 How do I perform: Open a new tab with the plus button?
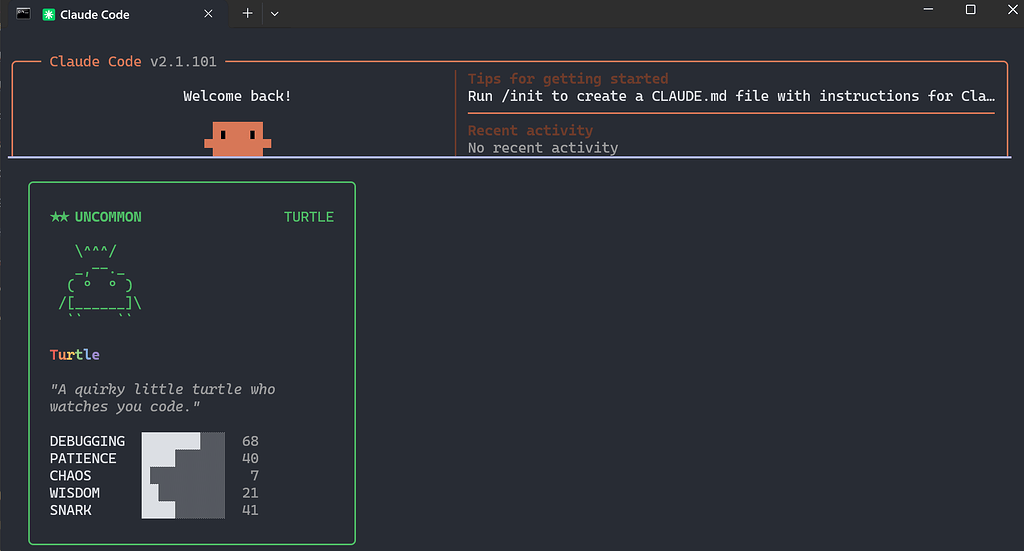tap(248, 13)
